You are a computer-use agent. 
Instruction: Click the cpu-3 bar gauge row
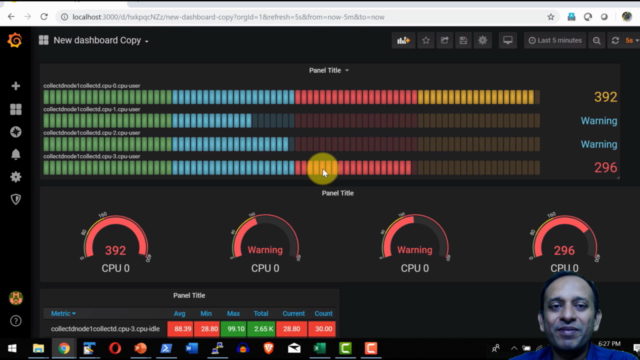(291, 168)
